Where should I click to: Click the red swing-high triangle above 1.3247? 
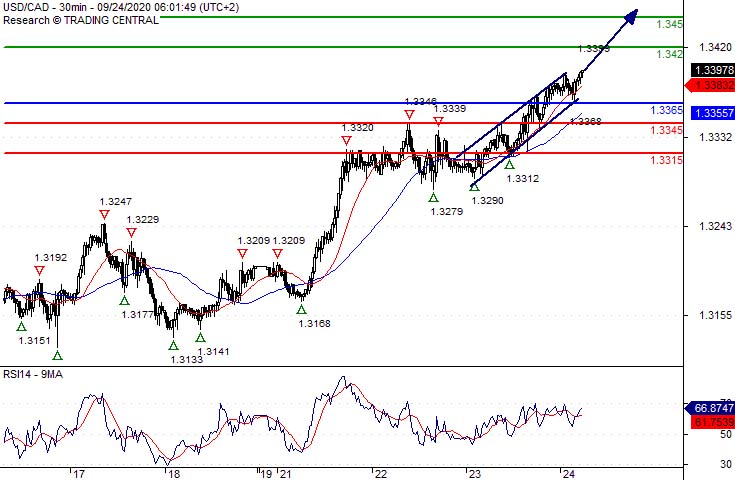(104, 215)
